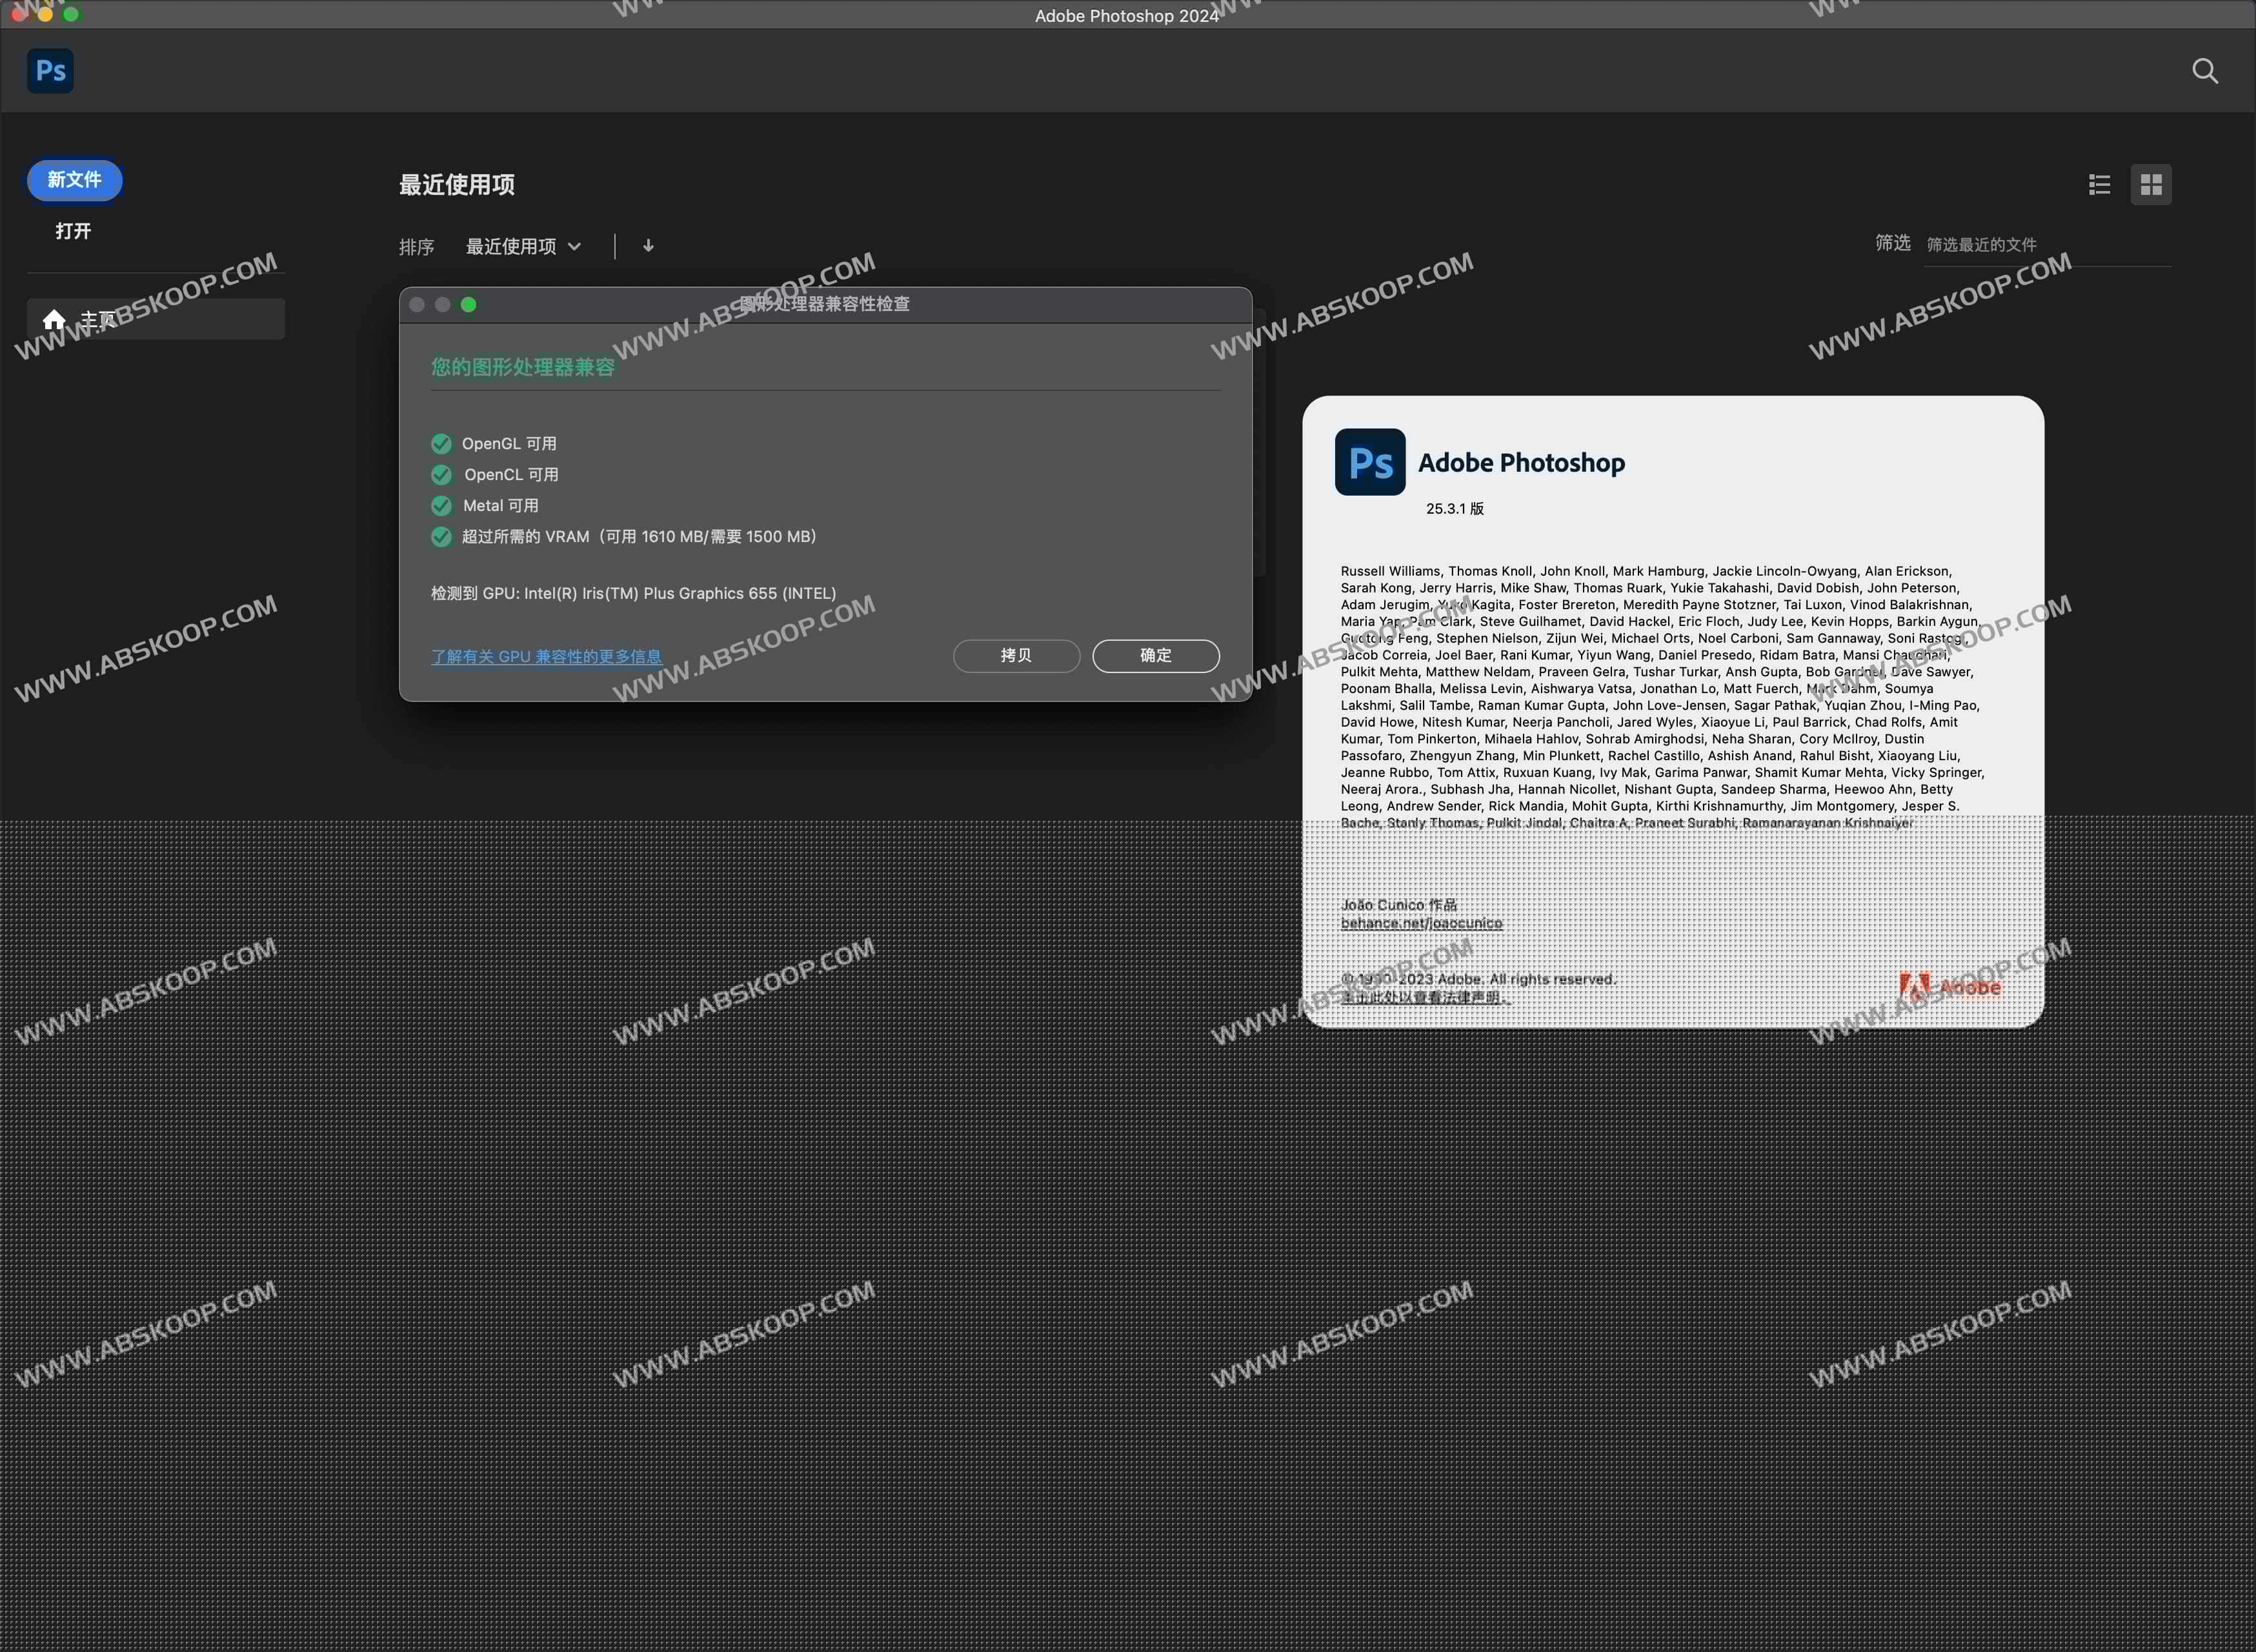Open the search magnifier icon
This screenshot has width=2256, height=1652.
2205,71
